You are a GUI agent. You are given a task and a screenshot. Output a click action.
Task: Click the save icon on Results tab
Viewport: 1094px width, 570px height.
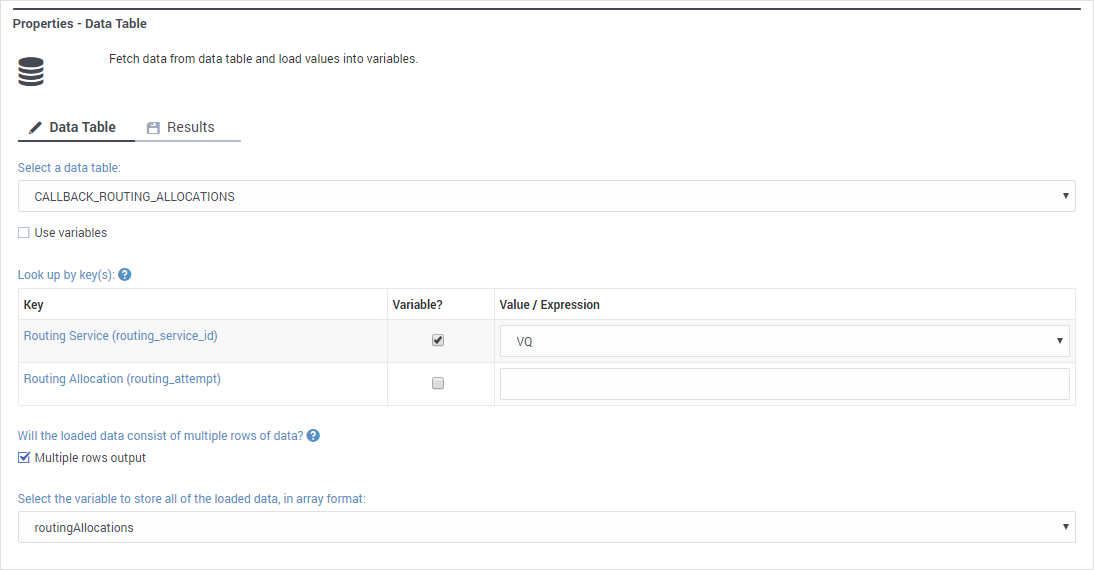[153, 128]
